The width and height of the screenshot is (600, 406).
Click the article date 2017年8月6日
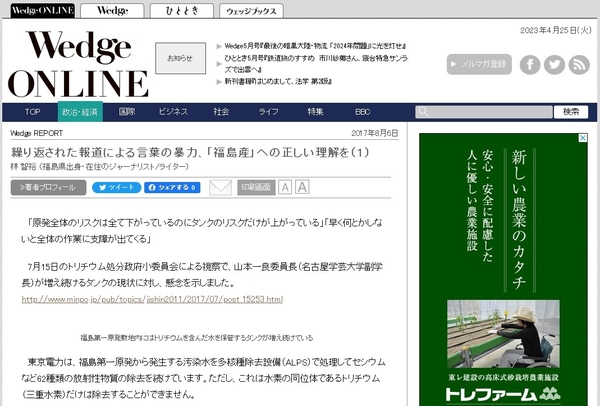[x=375, y=133]
